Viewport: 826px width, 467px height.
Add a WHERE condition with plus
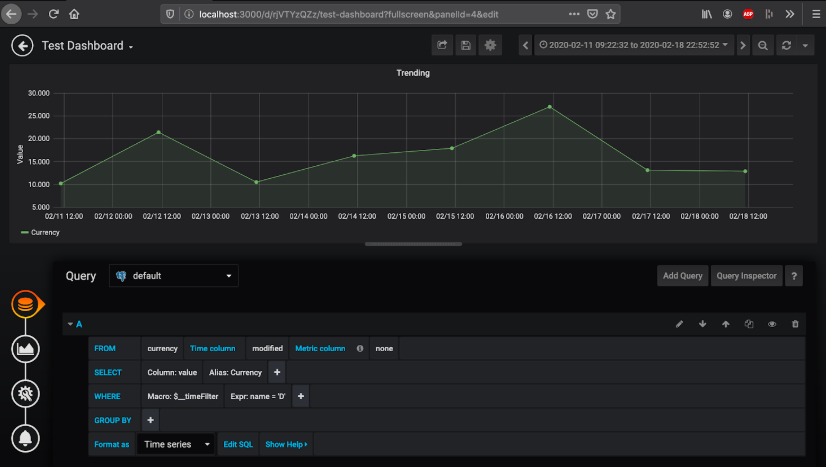click(x=301, y=396)
